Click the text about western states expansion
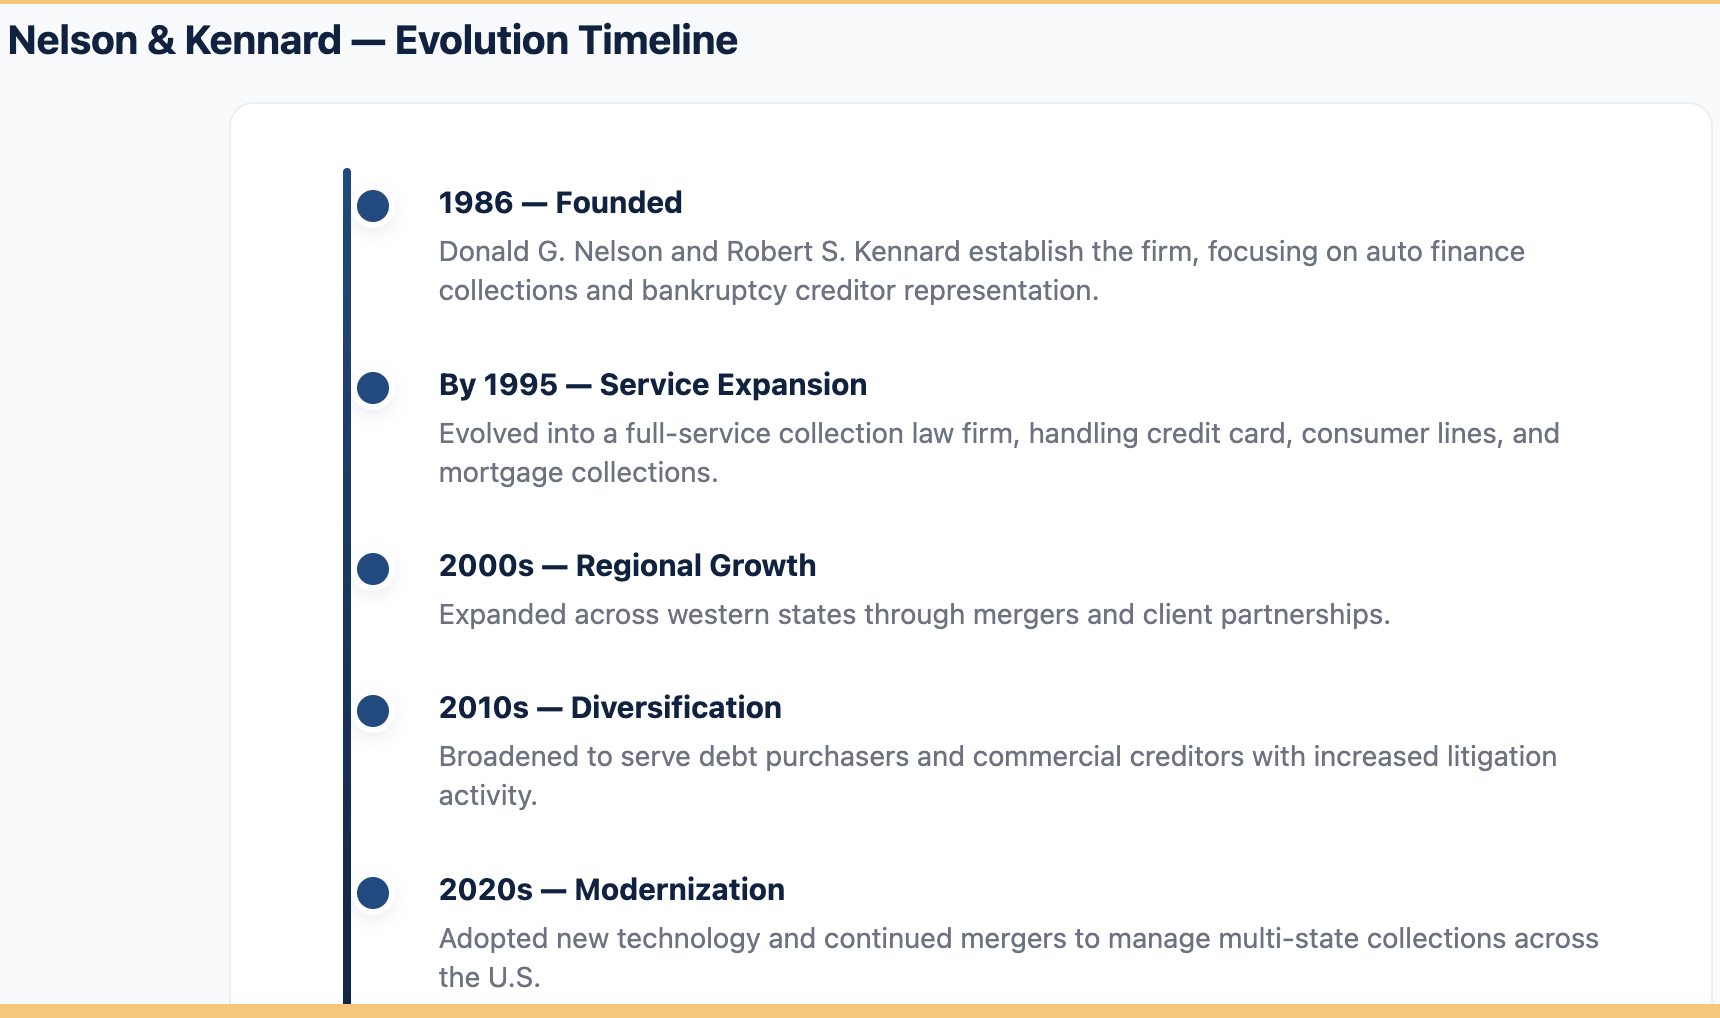This screenshot has width=1720, height=1018. [915, 615]
